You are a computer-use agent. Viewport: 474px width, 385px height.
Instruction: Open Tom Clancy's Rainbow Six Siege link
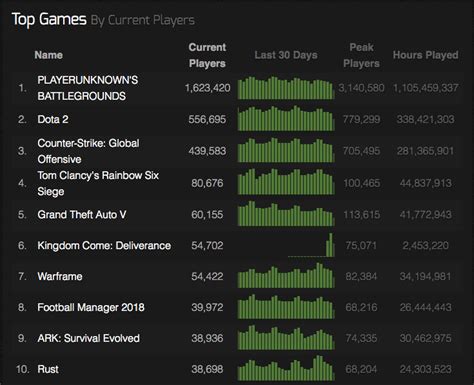[x=98, y=183]
